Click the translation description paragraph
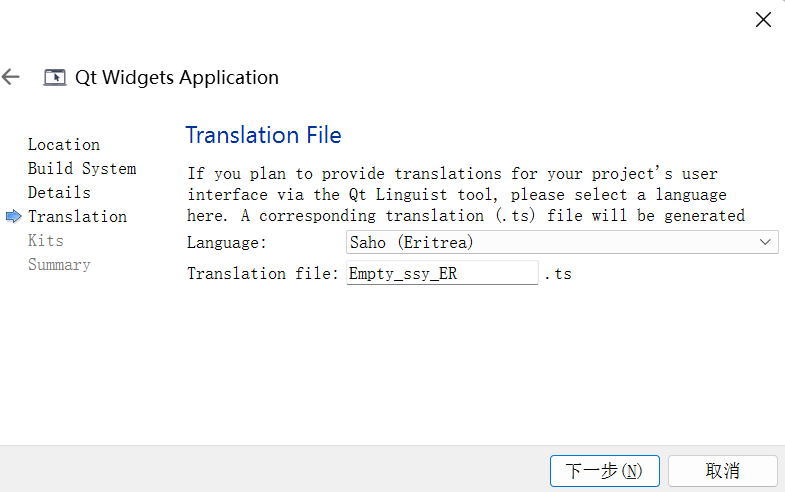 [466, 195]
